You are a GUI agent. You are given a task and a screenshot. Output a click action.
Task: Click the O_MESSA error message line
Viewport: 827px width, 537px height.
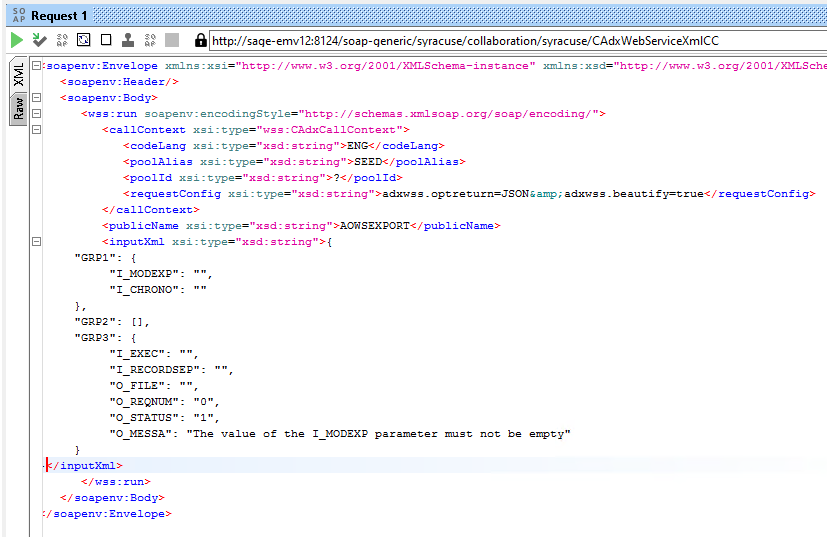pos(340,434)
